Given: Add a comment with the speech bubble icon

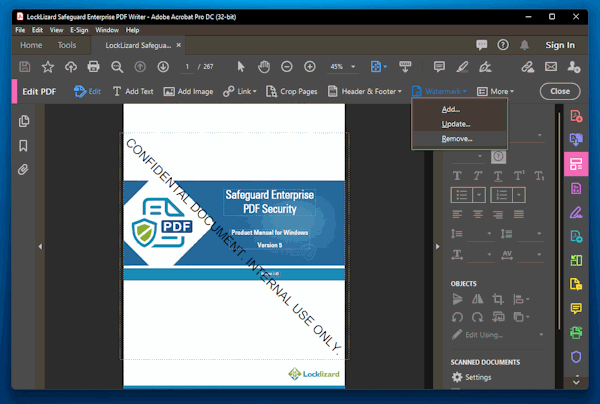Looking at the screenshot, I should point(439,67).
